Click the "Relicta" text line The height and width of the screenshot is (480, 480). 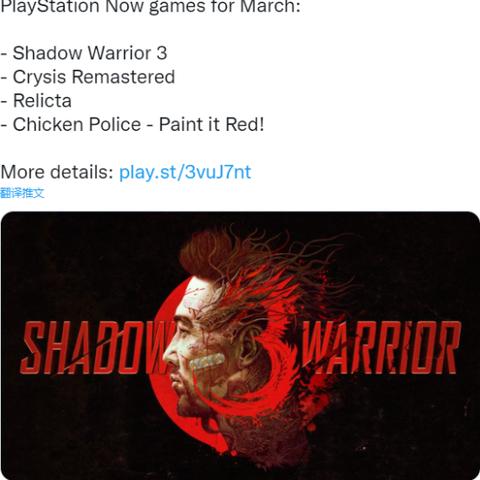(36, 101)
